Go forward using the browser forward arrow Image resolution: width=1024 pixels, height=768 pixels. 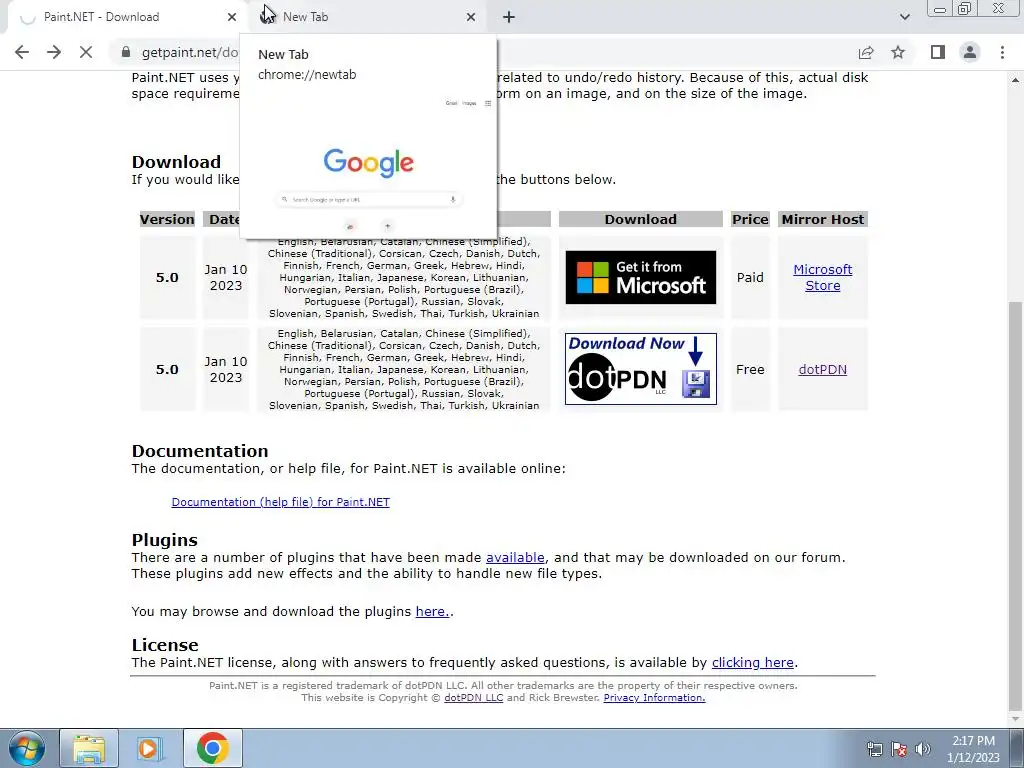pos(54,52)
